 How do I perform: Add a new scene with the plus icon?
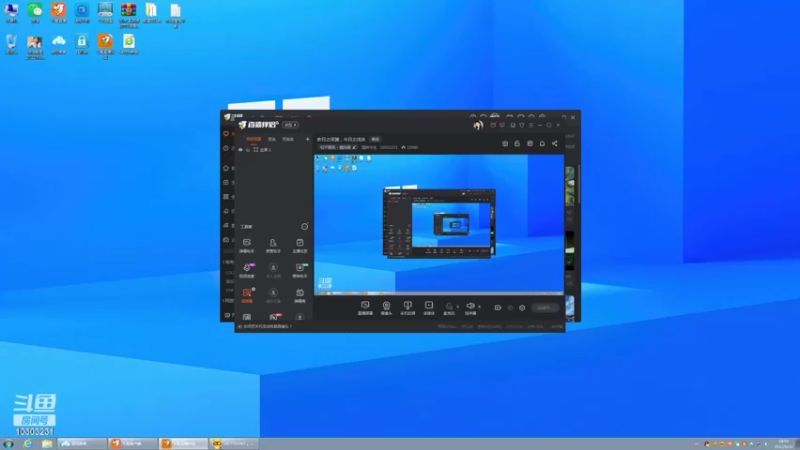coord(307,139)
